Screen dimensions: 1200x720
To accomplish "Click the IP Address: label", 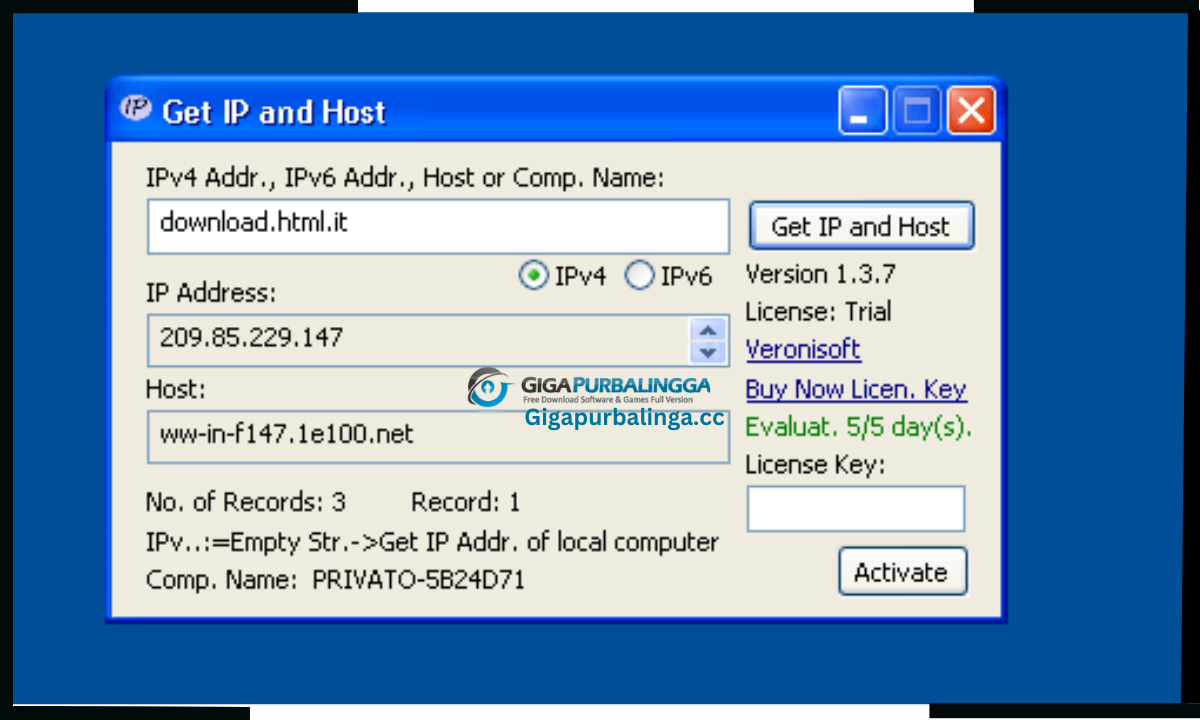I will point(211,293).
